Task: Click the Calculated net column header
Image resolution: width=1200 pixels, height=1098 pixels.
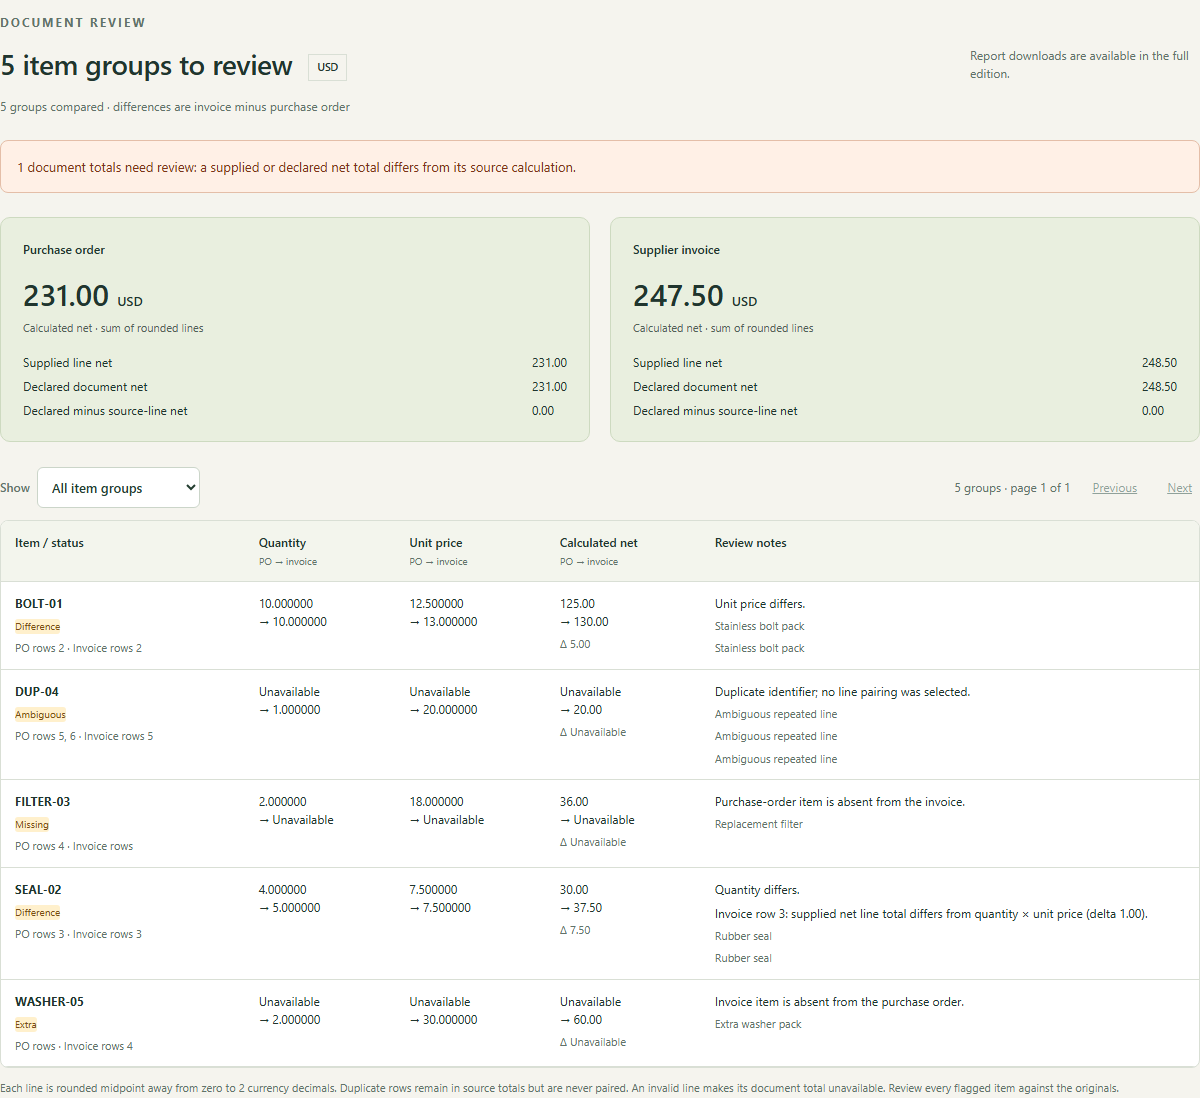Action: click(598, 543)
